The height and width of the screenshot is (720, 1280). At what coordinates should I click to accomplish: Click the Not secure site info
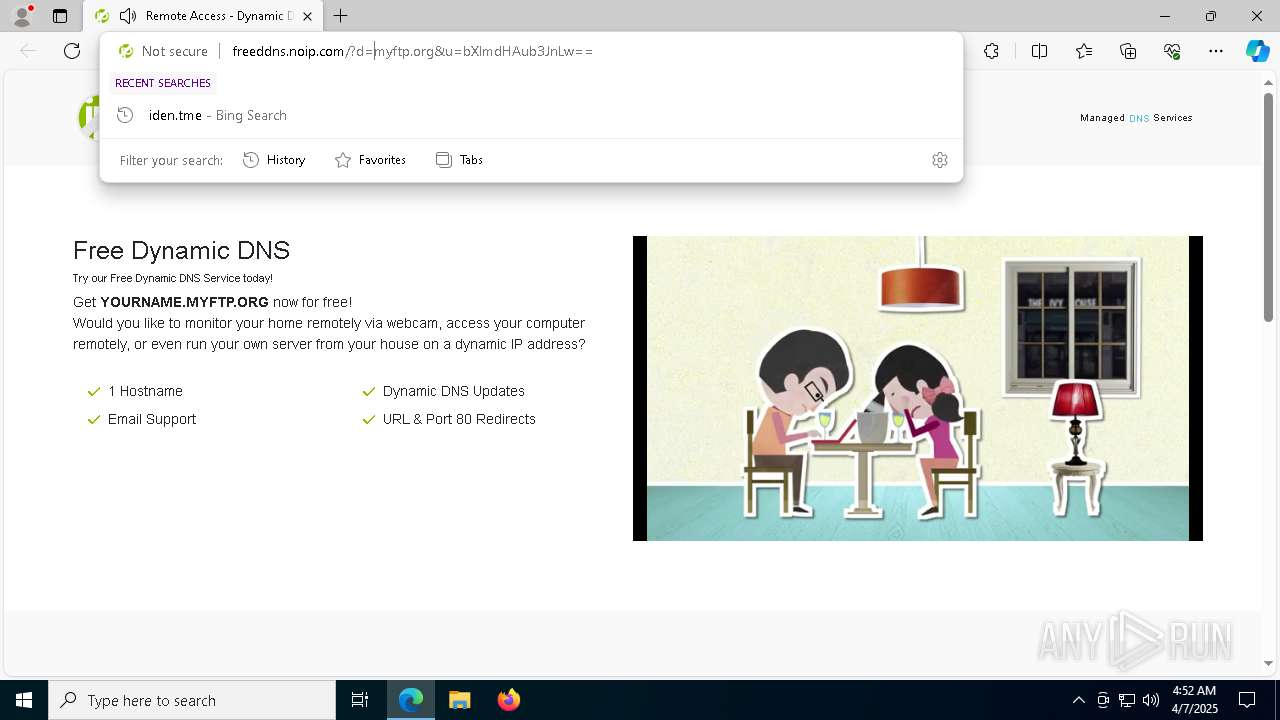(x=163, y=51)
